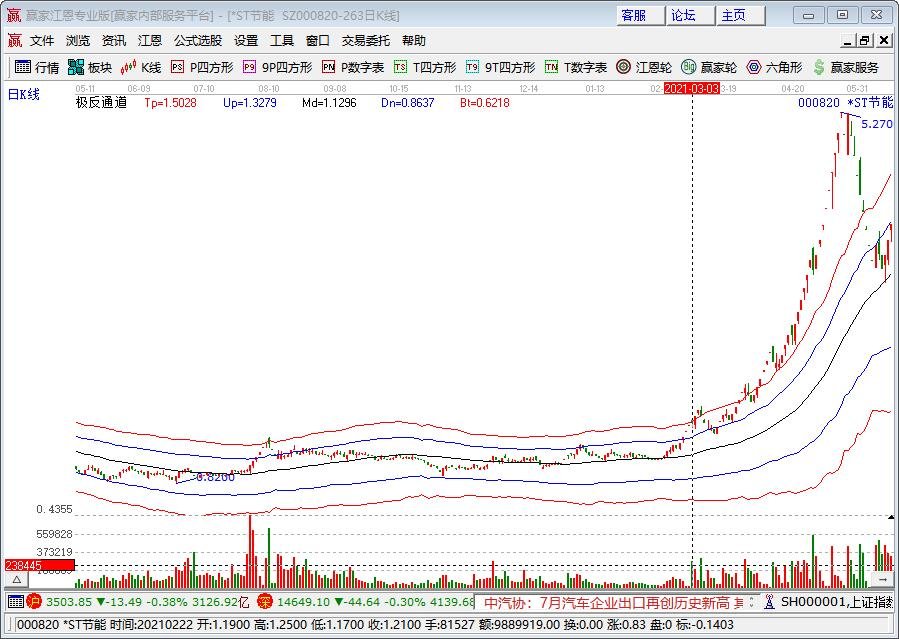Open the P四方形 tool
899x639 pixels.
(x=202, y=68)
